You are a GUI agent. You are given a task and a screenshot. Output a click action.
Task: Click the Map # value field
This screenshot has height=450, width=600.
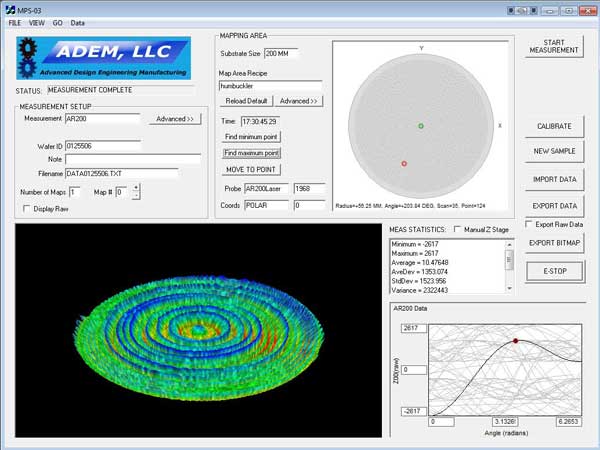click(123, 192)
